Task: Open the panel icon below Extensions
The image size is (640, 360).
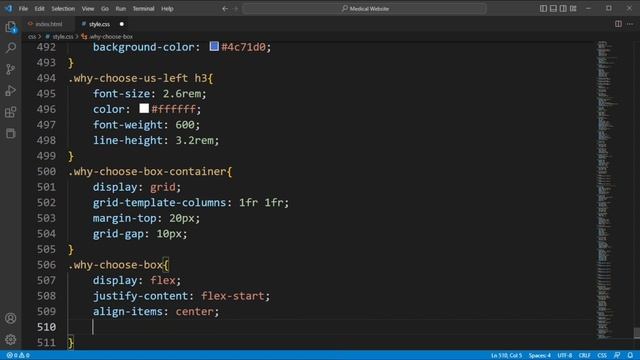Action: 11,133
